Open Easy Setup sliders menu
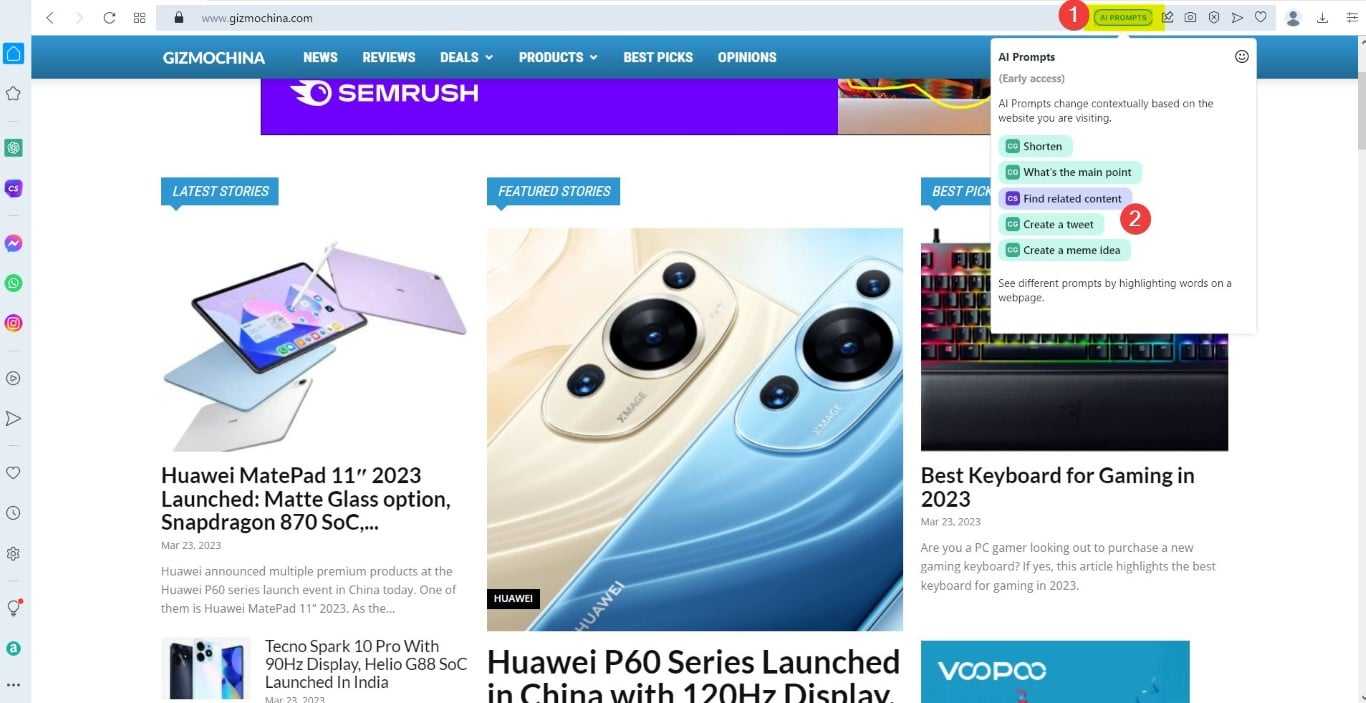This screenshot has width=1366, height=703. click(x=1350, y=17)
